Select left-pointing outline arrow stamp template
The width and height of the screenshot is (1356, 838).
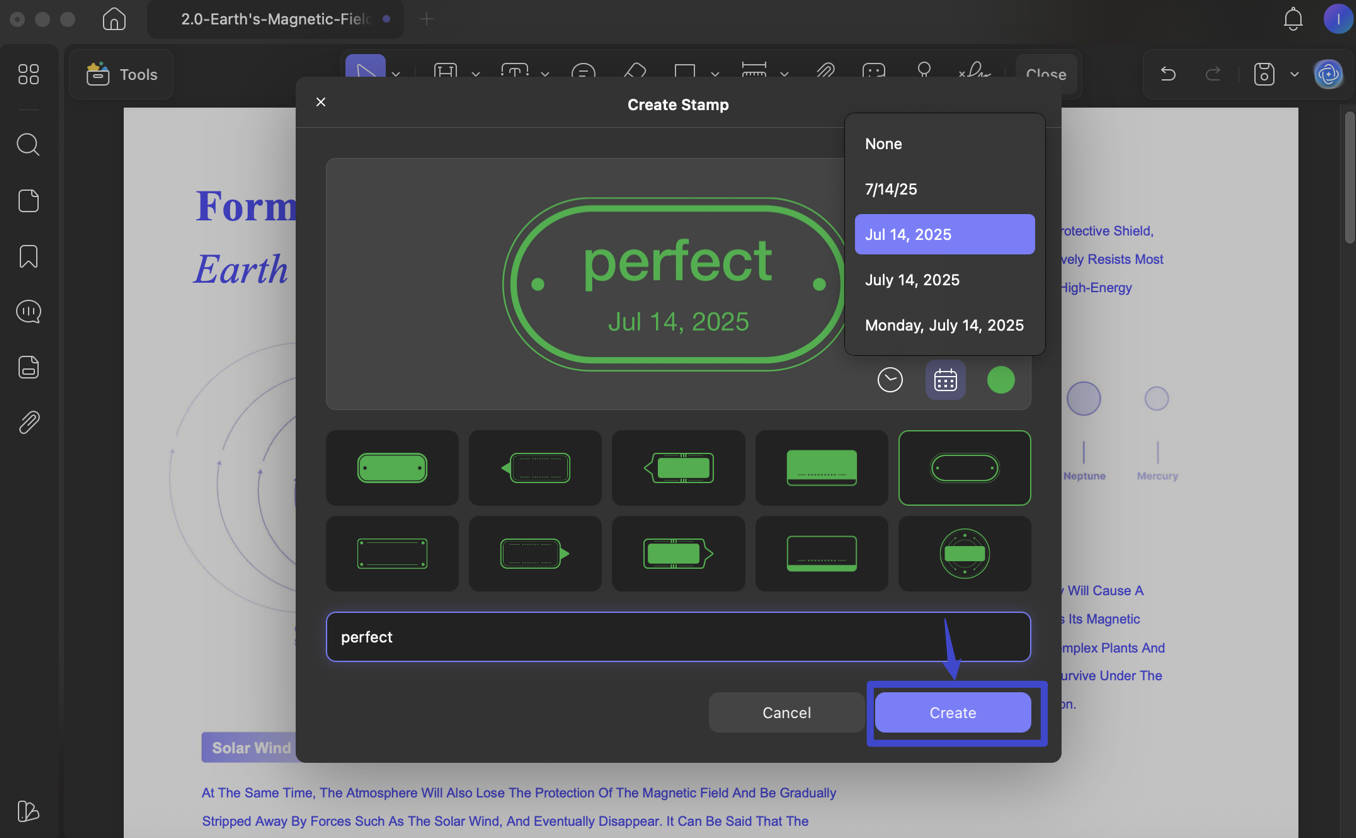pos(535,467)
